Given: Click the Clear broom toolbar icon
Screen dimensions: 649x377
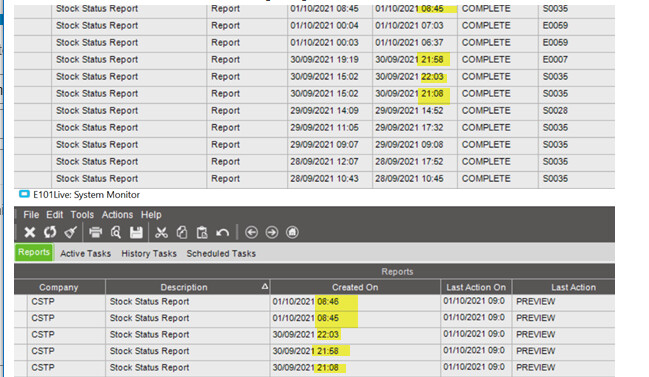Looking at the screenshot, I should pos(70,233).
